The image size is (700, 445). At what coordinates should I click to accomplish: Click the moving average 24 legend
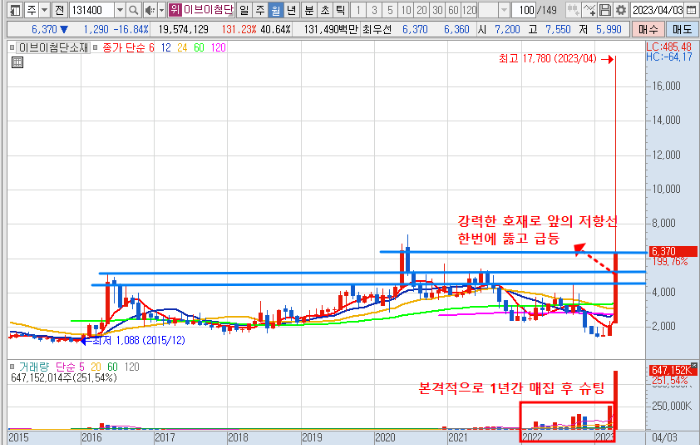[182, 47]
